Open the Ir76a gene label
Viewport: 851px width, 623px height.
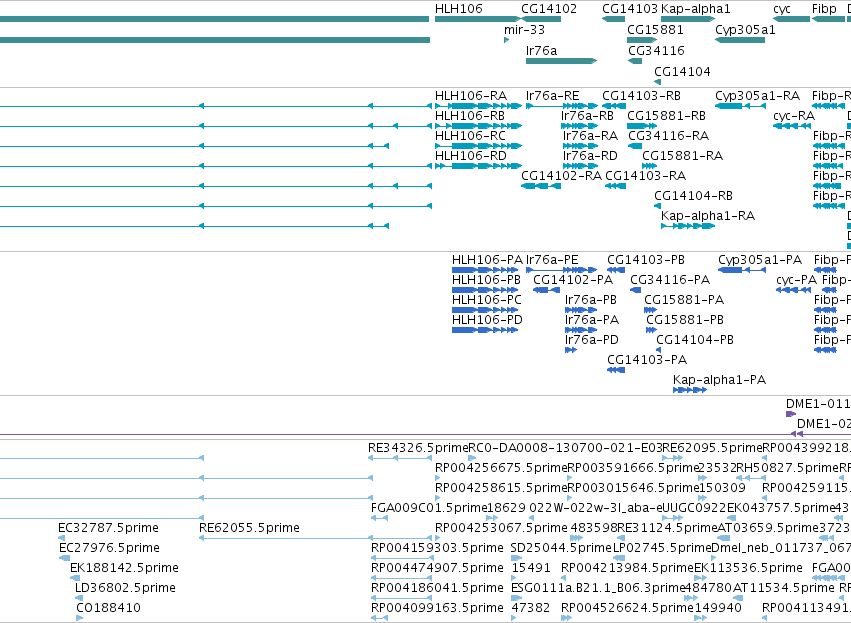542,50
